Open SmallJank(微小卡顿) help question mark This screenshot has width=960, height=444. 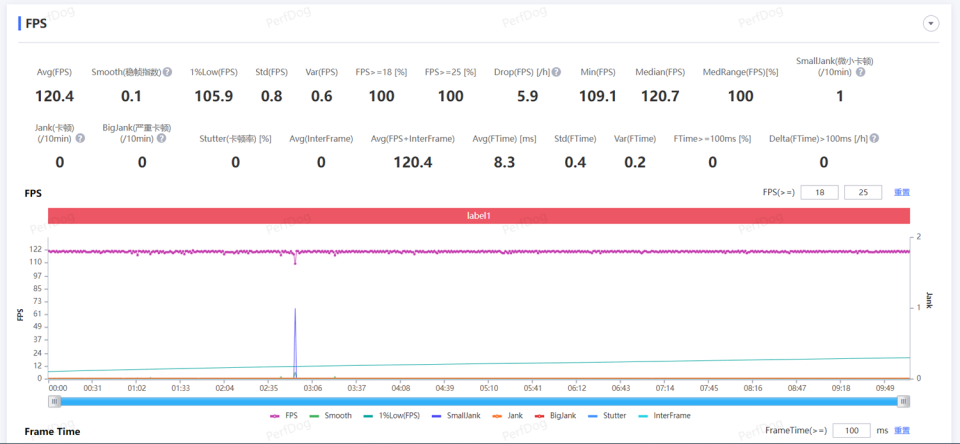[860, 72]
